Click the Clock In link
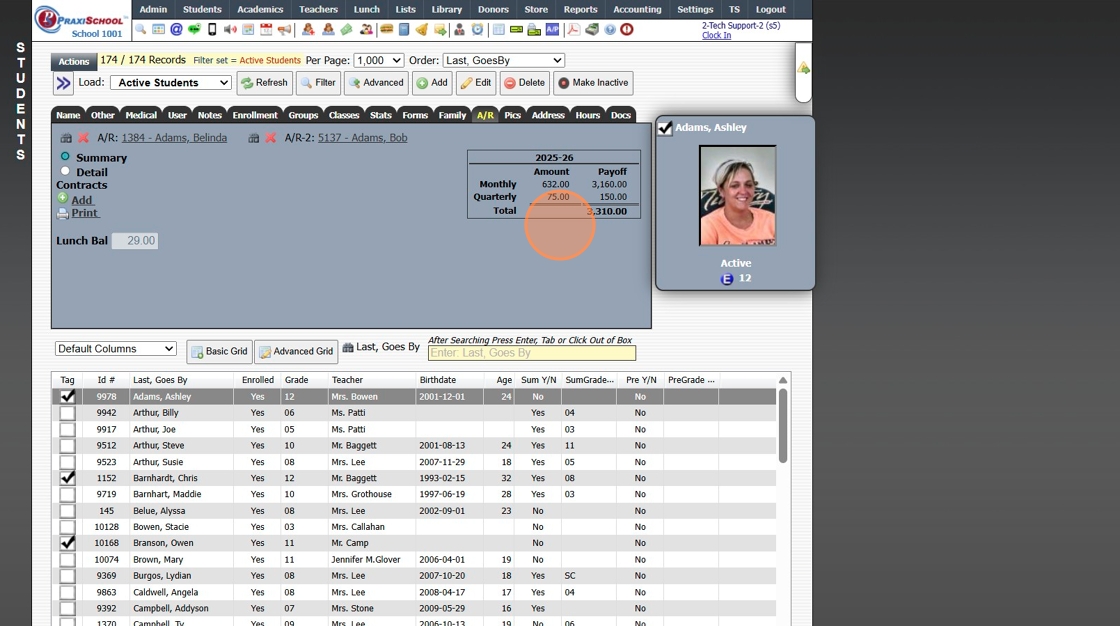This screenshot has height=626, width=1120. click(x=716, y=35)
